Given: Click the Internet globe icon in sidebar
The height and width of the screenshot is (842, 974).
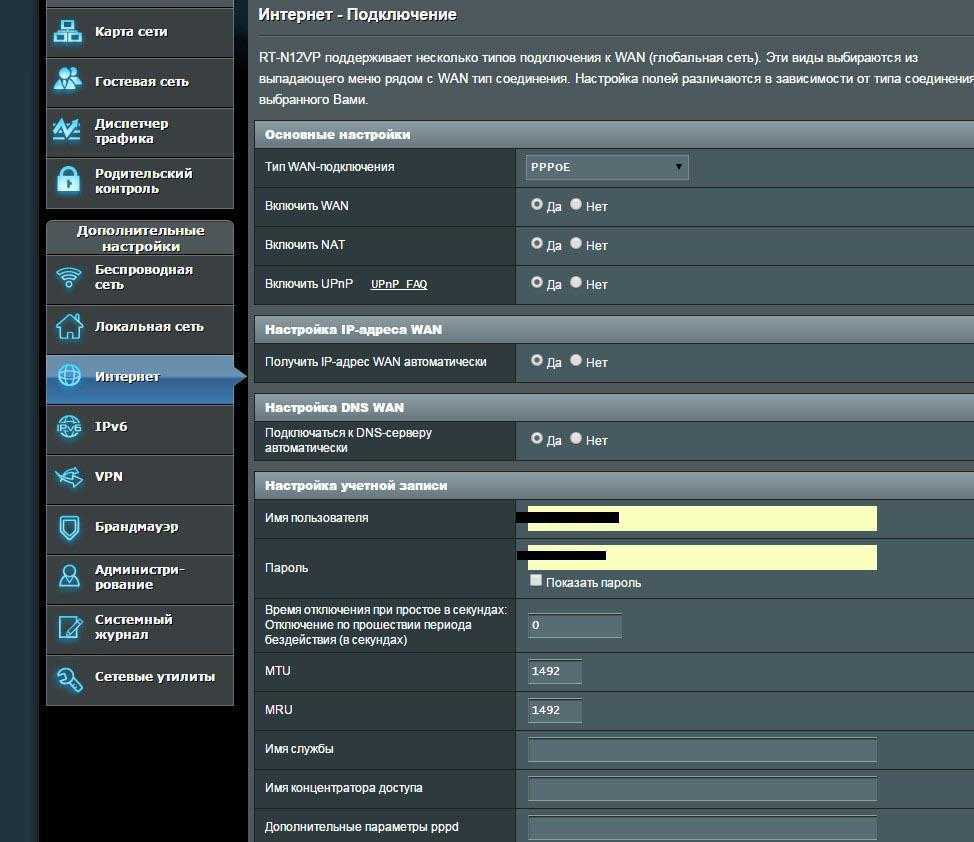Looking at the screenshot, I should point(69,375).
